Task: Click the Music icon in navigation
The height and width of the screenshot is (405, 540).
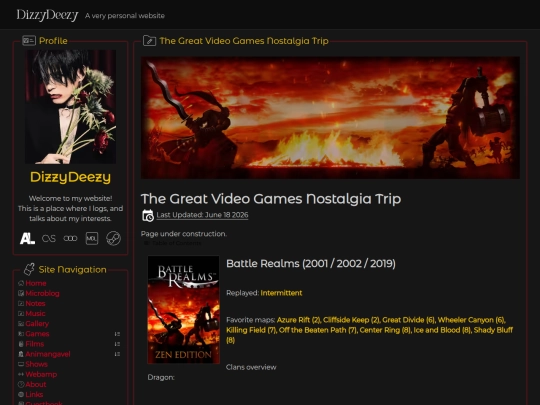Action: [x=21, y=313]
